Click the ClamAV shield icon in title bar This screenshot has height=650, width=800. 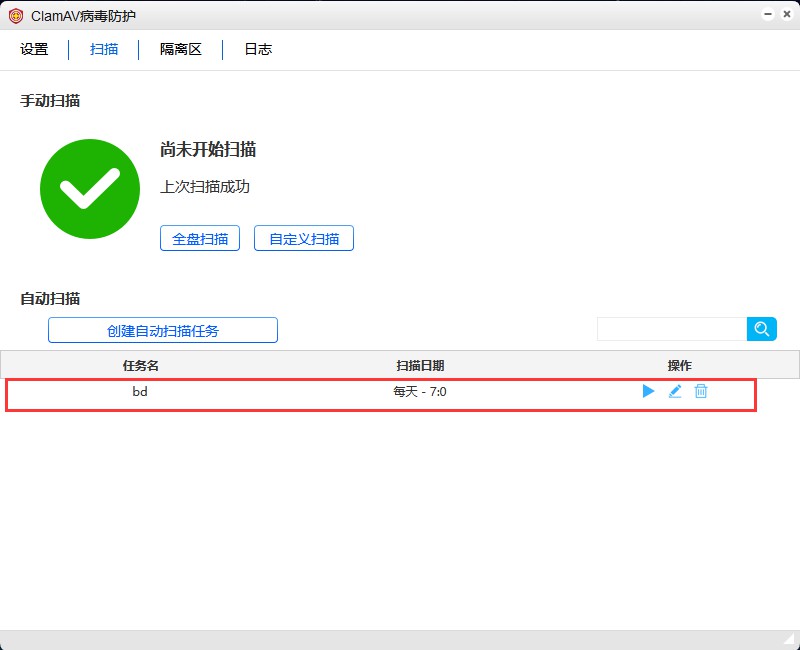click(x=16, y=16)
